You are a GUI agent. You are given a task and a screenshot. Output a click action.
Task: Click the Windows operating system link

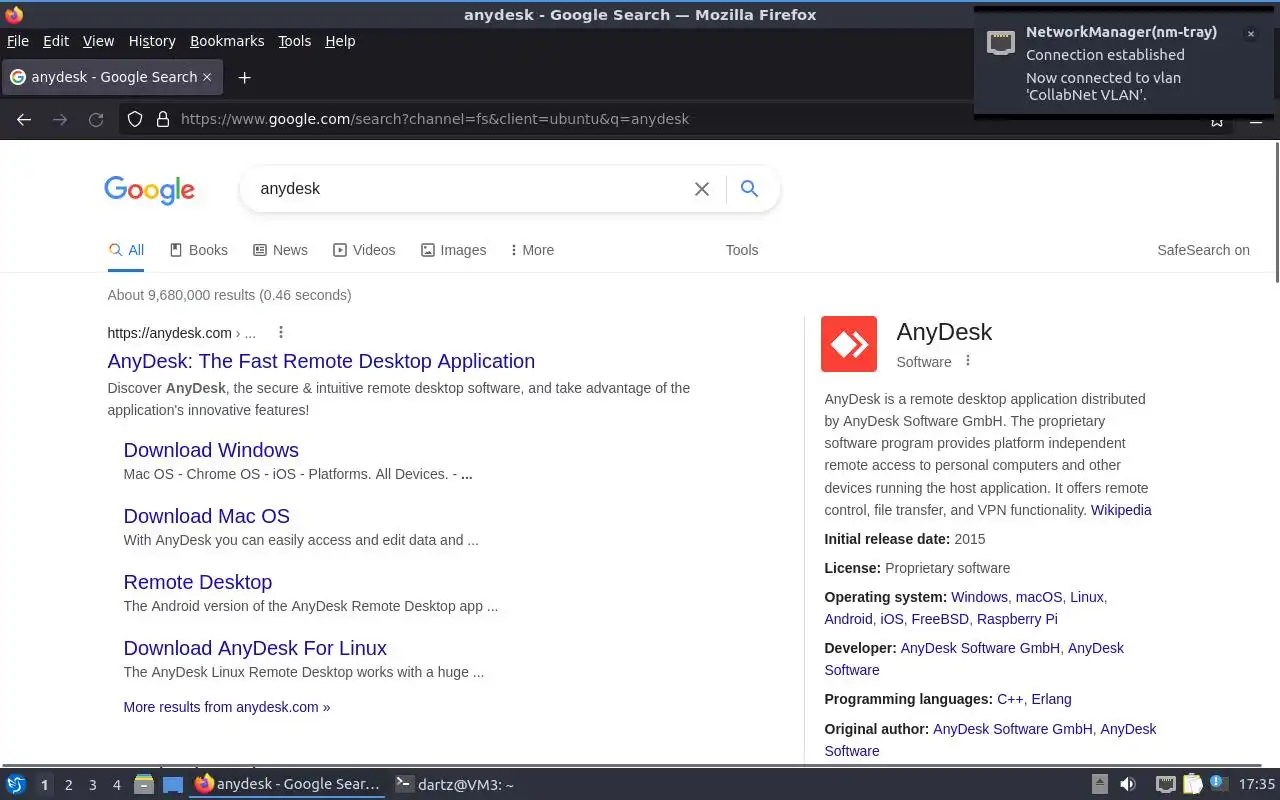979,597
